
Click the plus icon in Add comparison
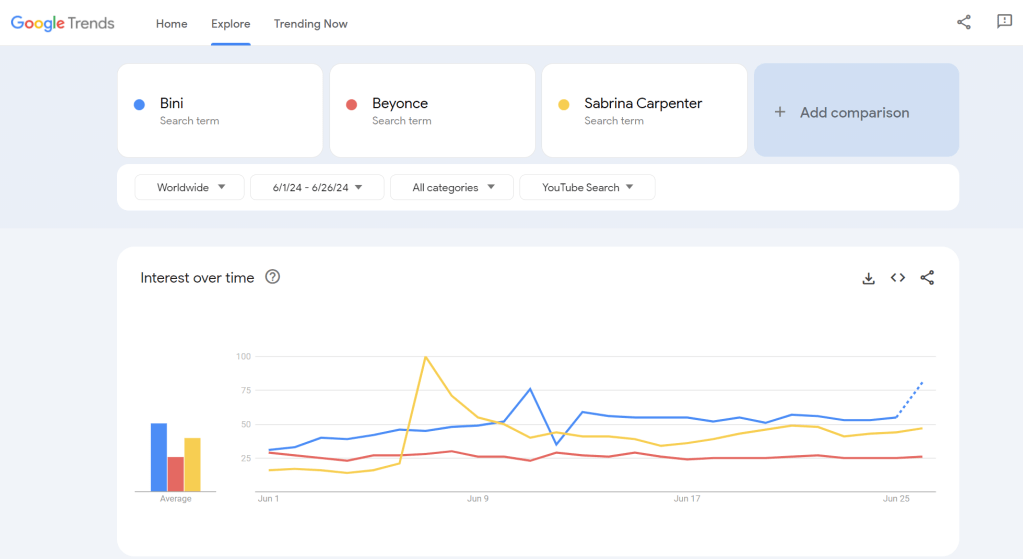click(x=780, y=113)
